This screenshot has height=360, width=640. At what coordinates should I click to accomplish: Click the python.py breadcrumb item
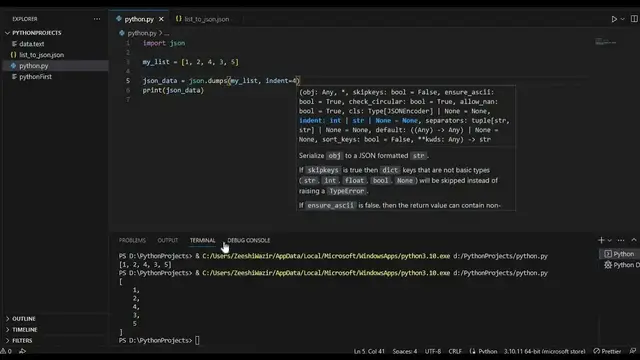[142, 33]
